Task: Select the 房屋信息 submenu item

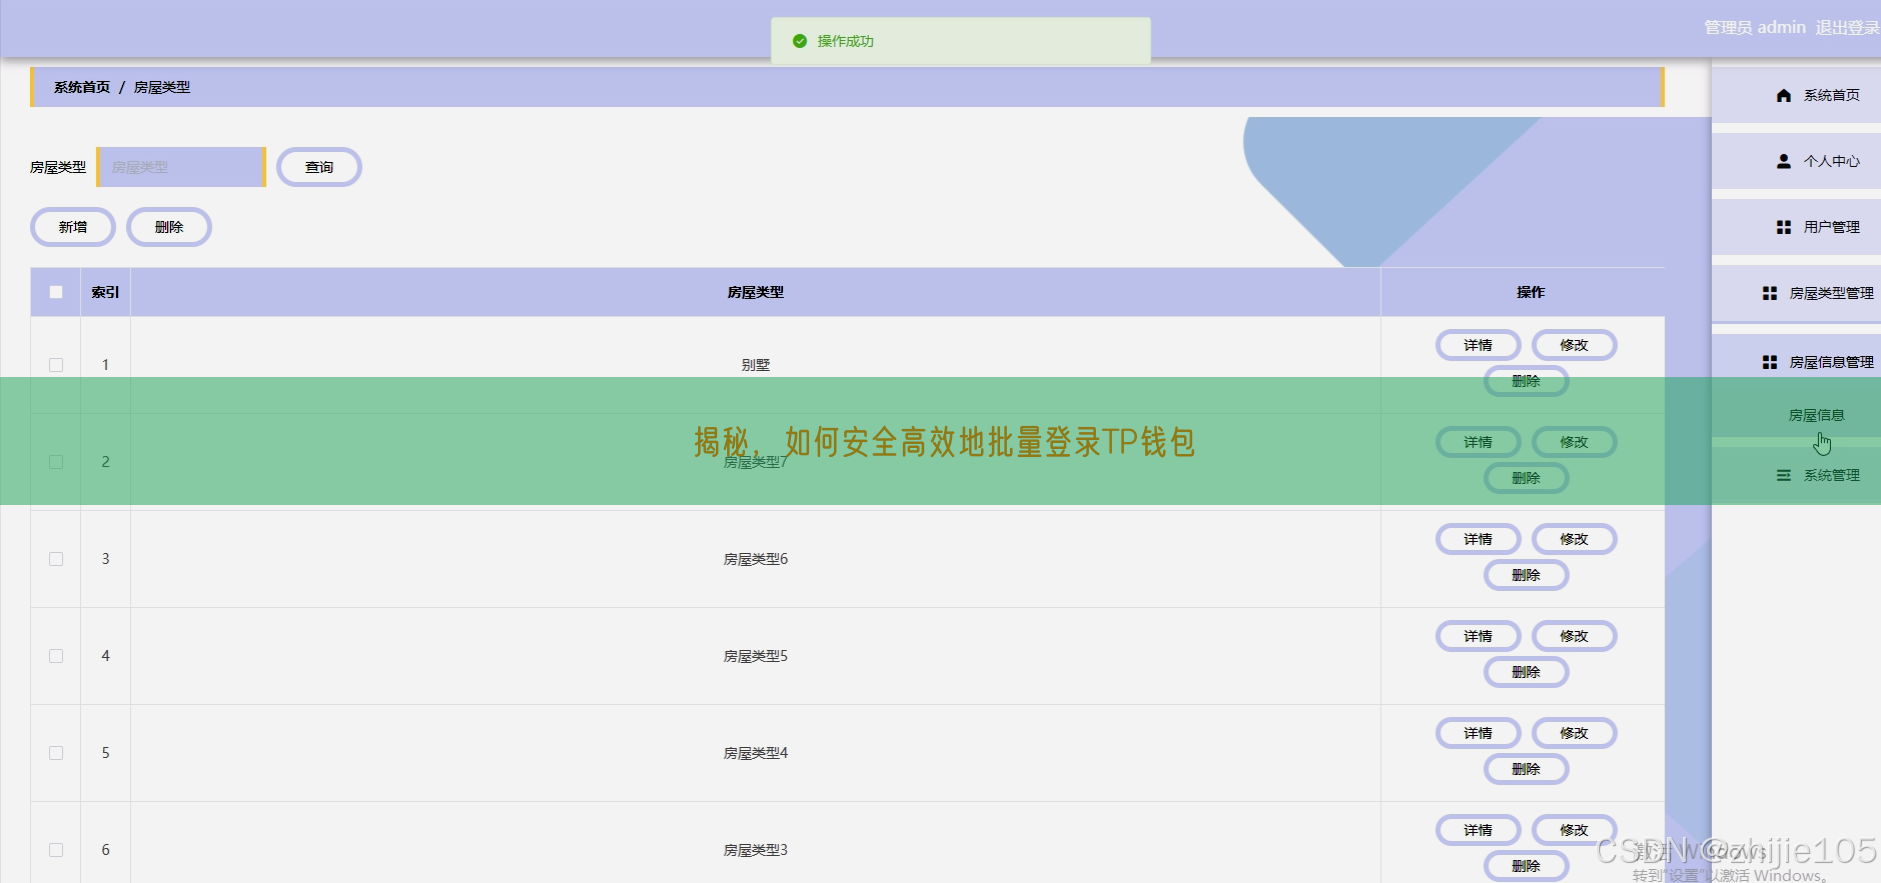Action: 1816,415
